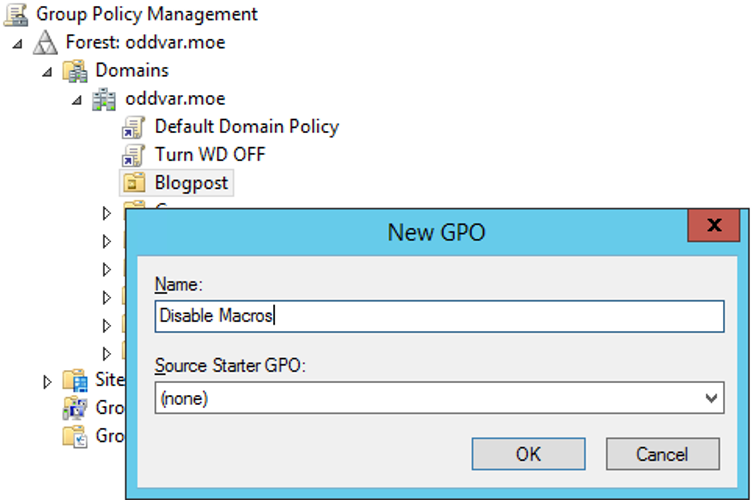756x502 pixels.
Task: Click the Group Policy Management root icon
Action: [16, 14]
